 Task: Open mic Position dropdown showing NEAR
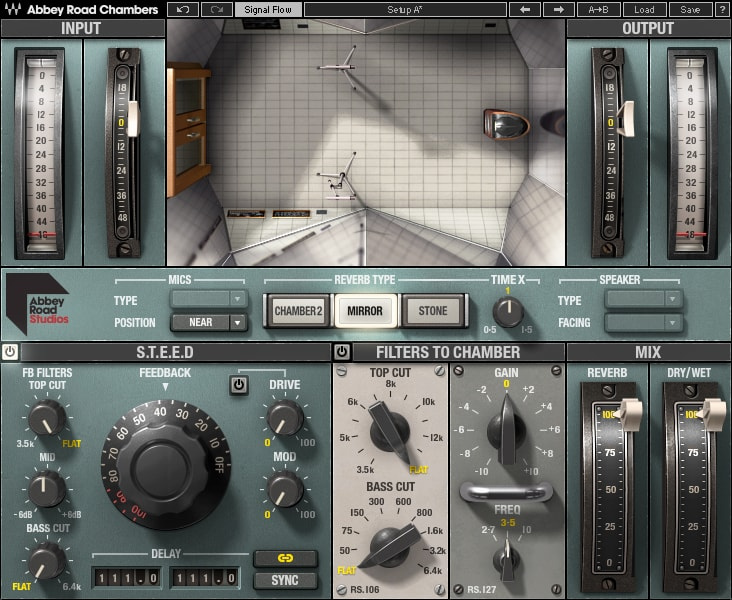tap(208, 323)
